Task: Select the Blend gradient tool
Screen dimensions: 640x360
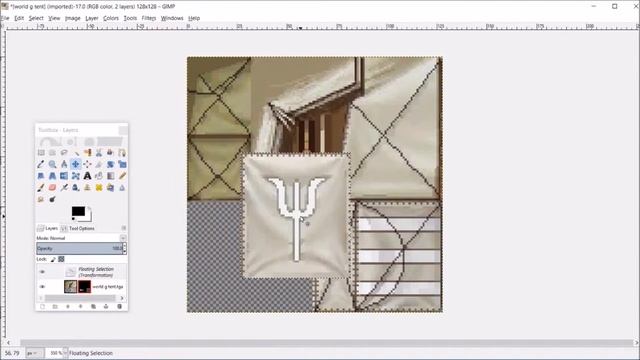Action: (110, 176)
